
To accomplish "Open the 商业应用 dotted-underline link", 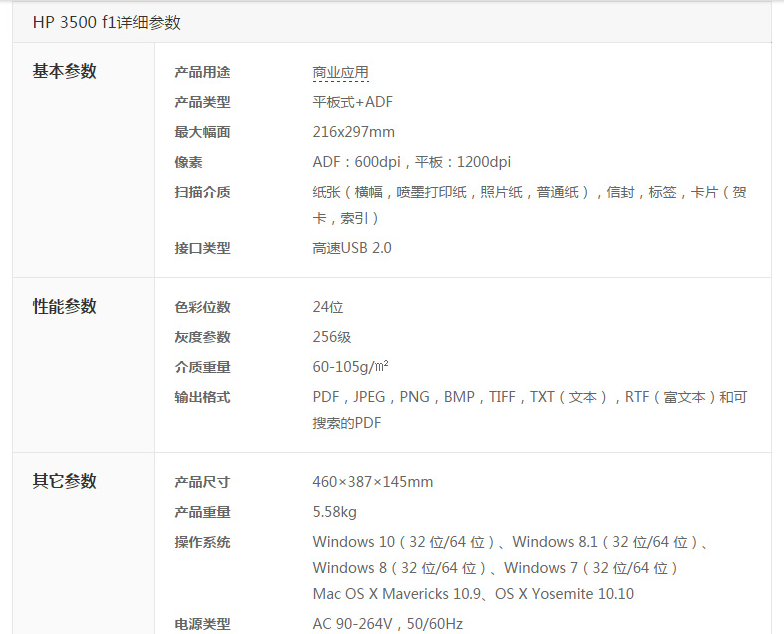I will (340, 72).
